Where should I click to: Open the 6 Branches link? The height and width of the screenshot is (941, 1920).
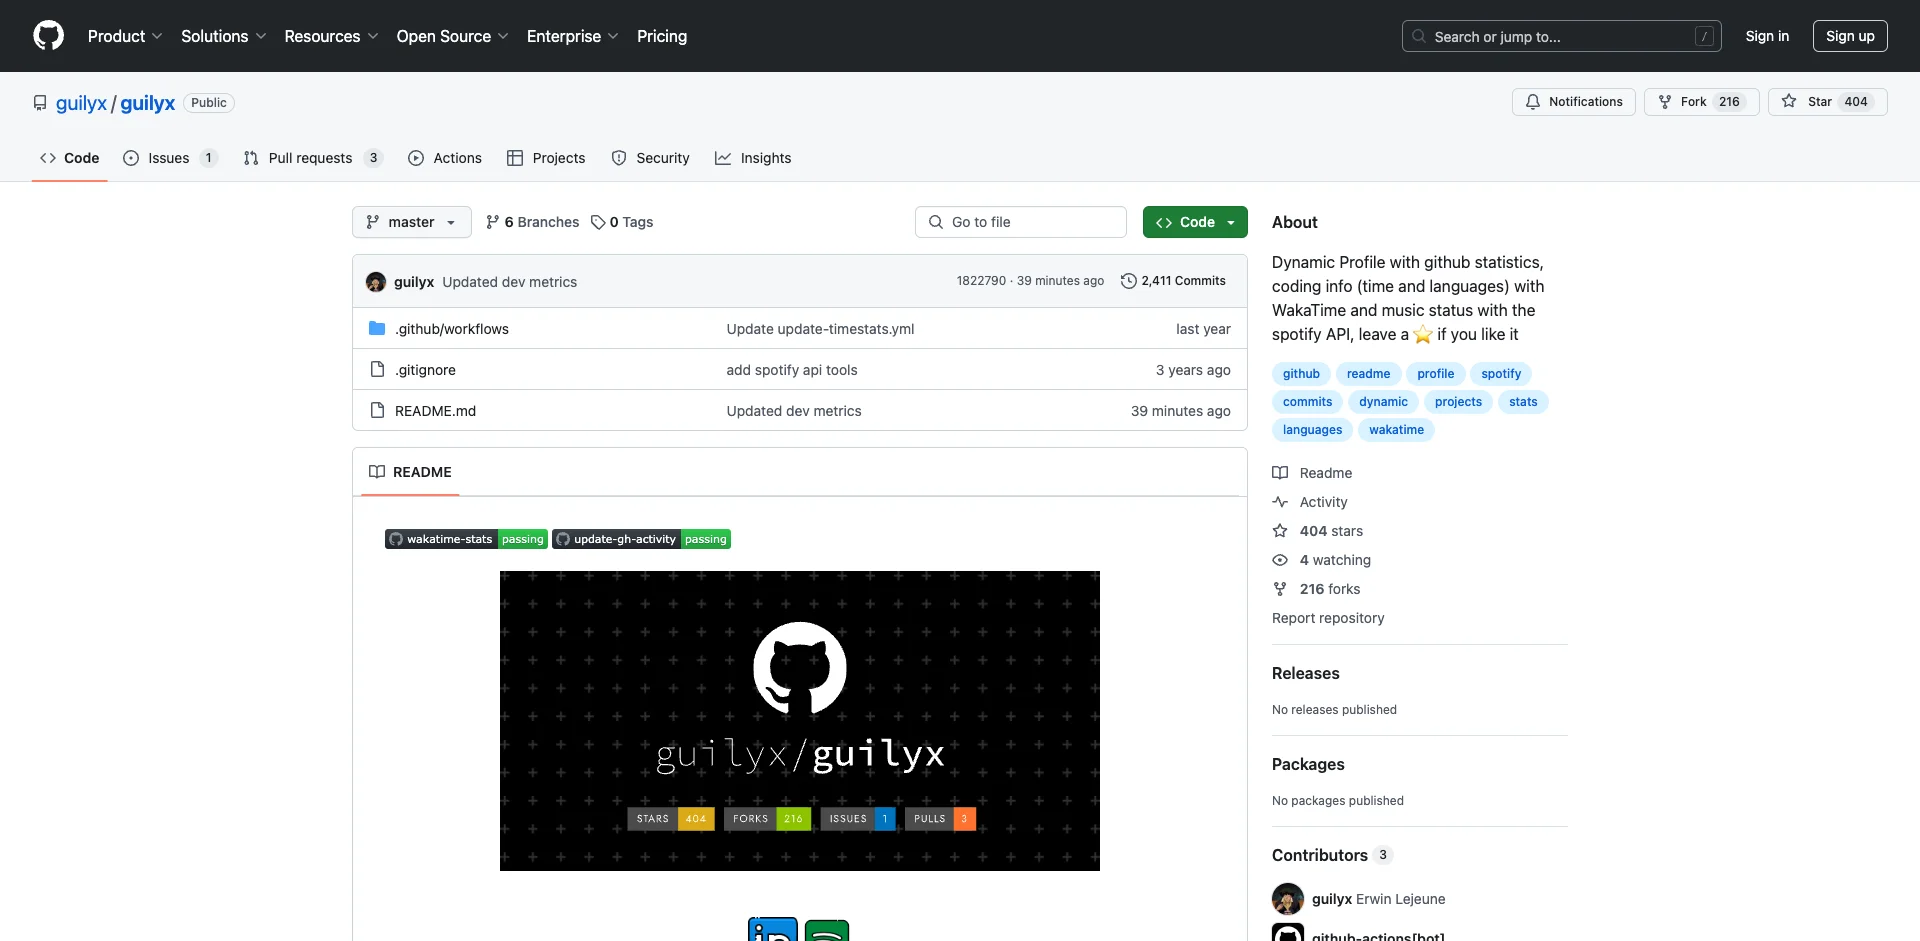tap(532, 222)
